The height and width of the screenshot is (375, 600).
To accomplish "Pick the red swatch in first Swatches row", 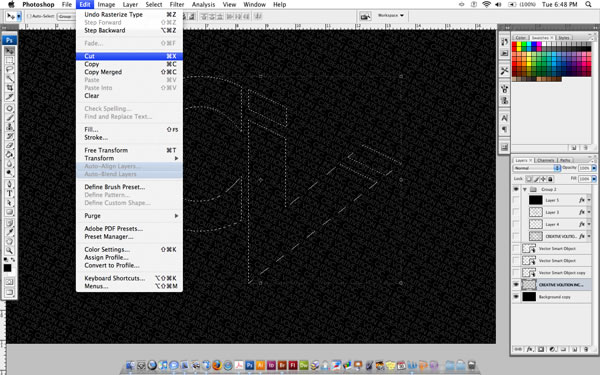I will coord(514,44).
